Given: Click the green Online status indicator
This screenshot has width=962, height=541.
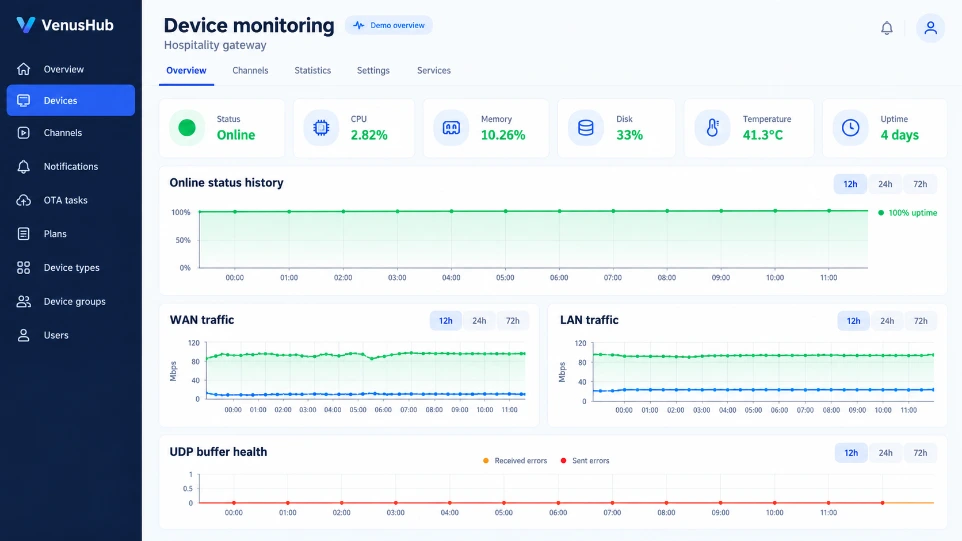Looking at the screenshot, I should (x=187, y=128).
